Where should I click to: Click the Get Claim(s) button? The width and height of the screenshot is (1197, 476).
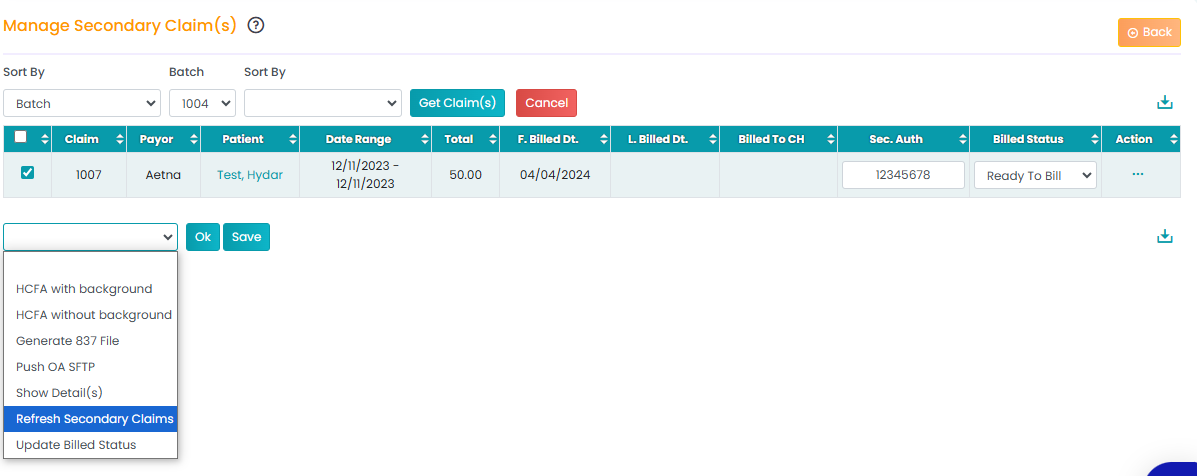tap(457, 103)
